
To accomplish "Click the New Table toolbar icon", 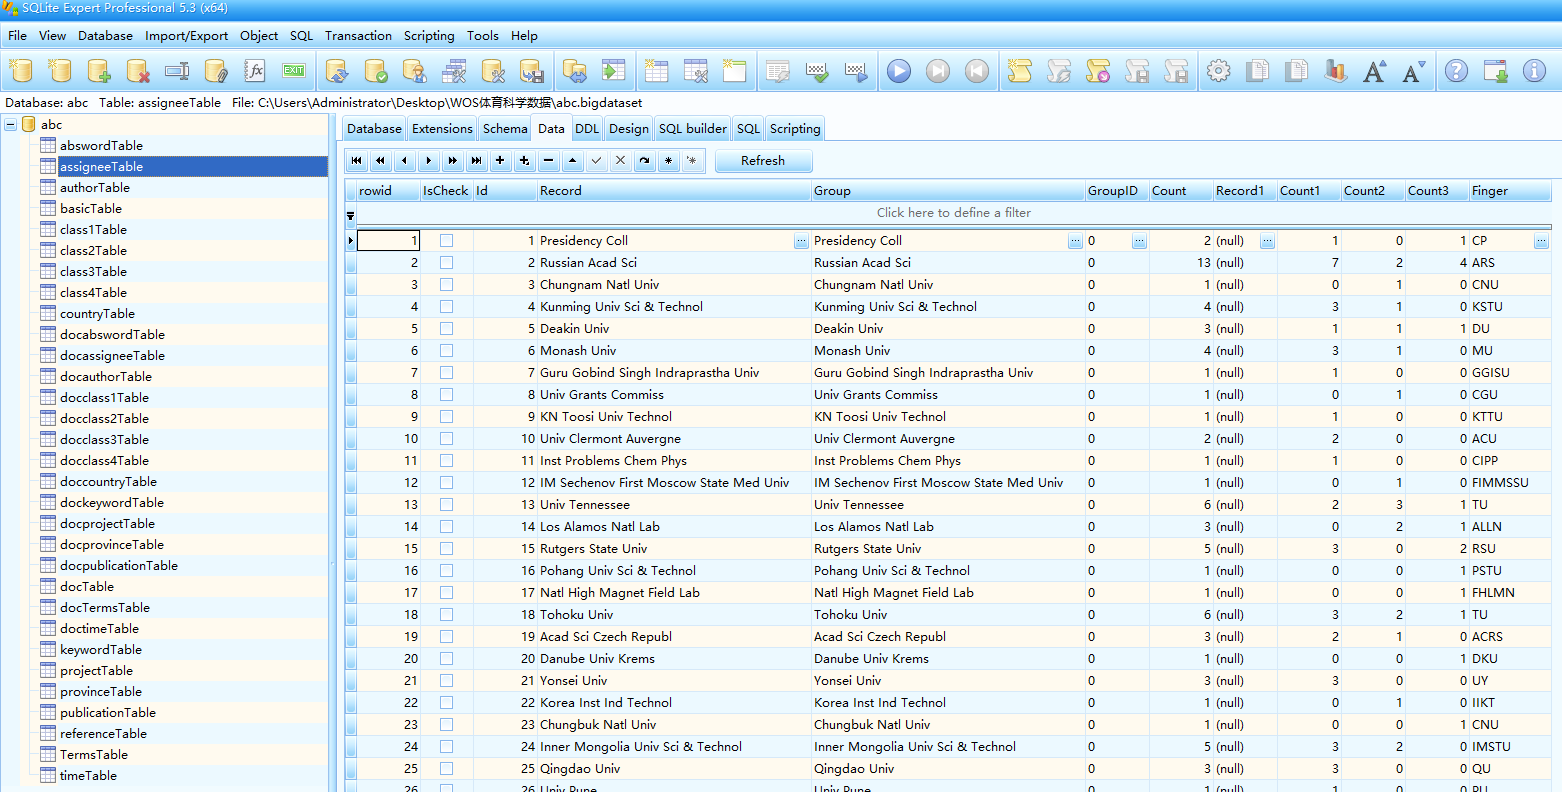I will pos(656,71).
